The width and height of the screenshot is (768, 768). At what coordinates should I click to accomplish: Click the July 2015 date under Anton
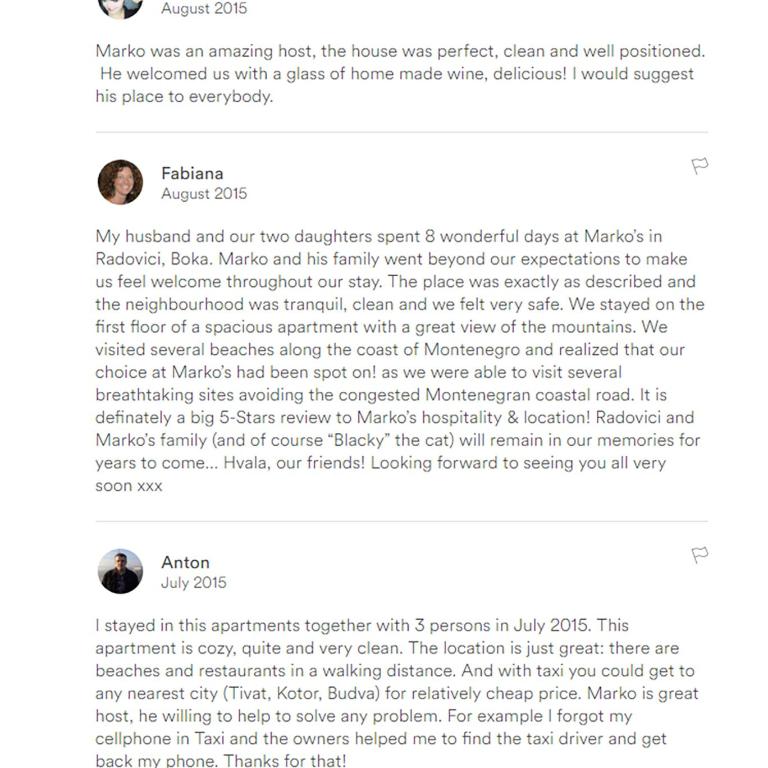coord(193,582)
